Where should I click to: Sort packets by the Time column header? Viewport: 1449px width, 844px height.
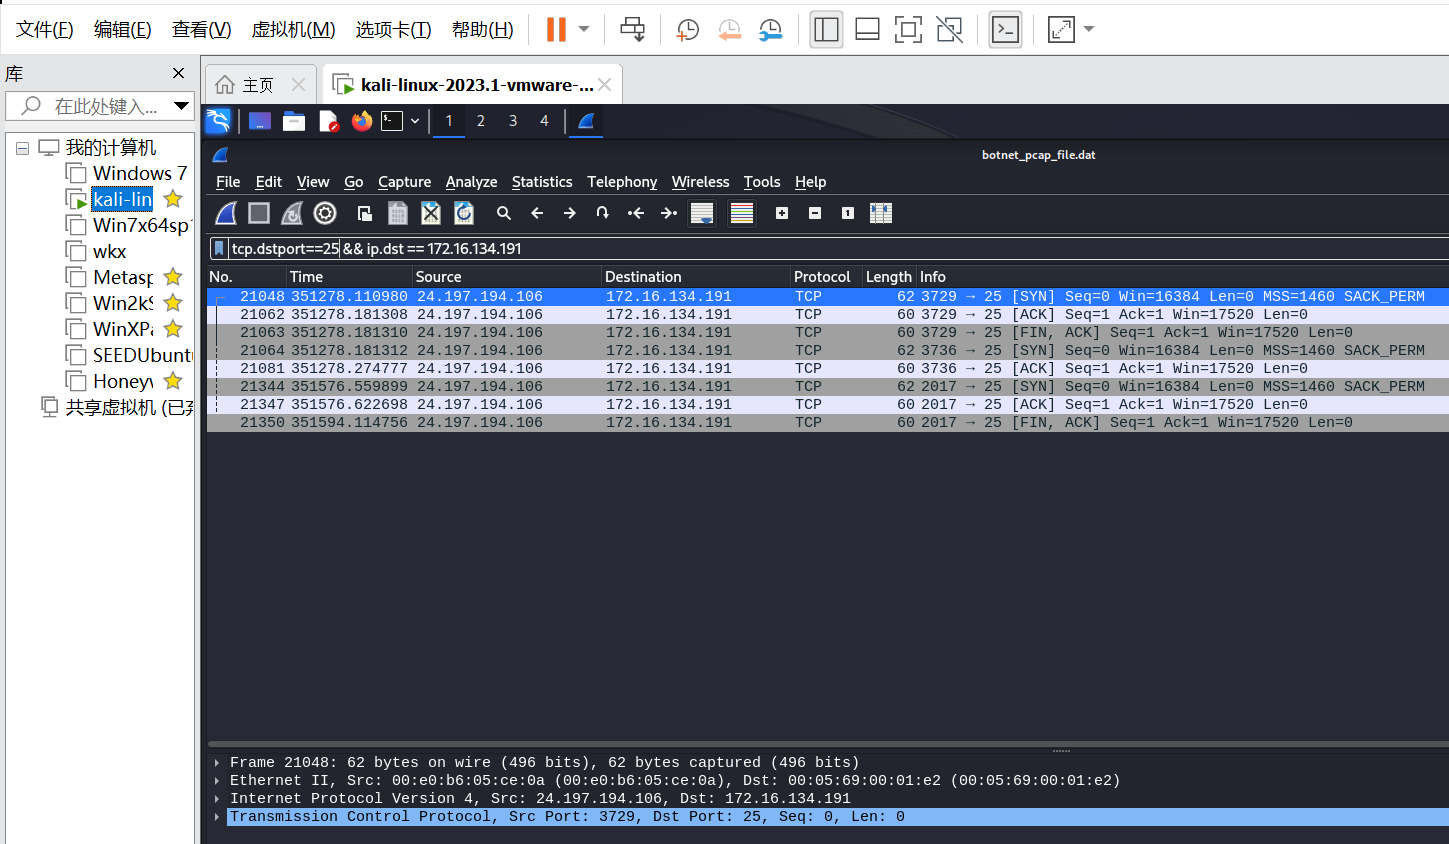click(349, 277)
